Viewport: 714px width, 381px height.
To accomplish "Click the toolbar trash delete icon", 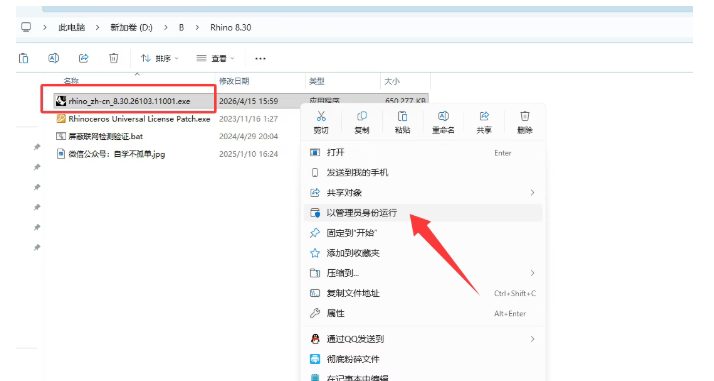I will click(113, 58).
